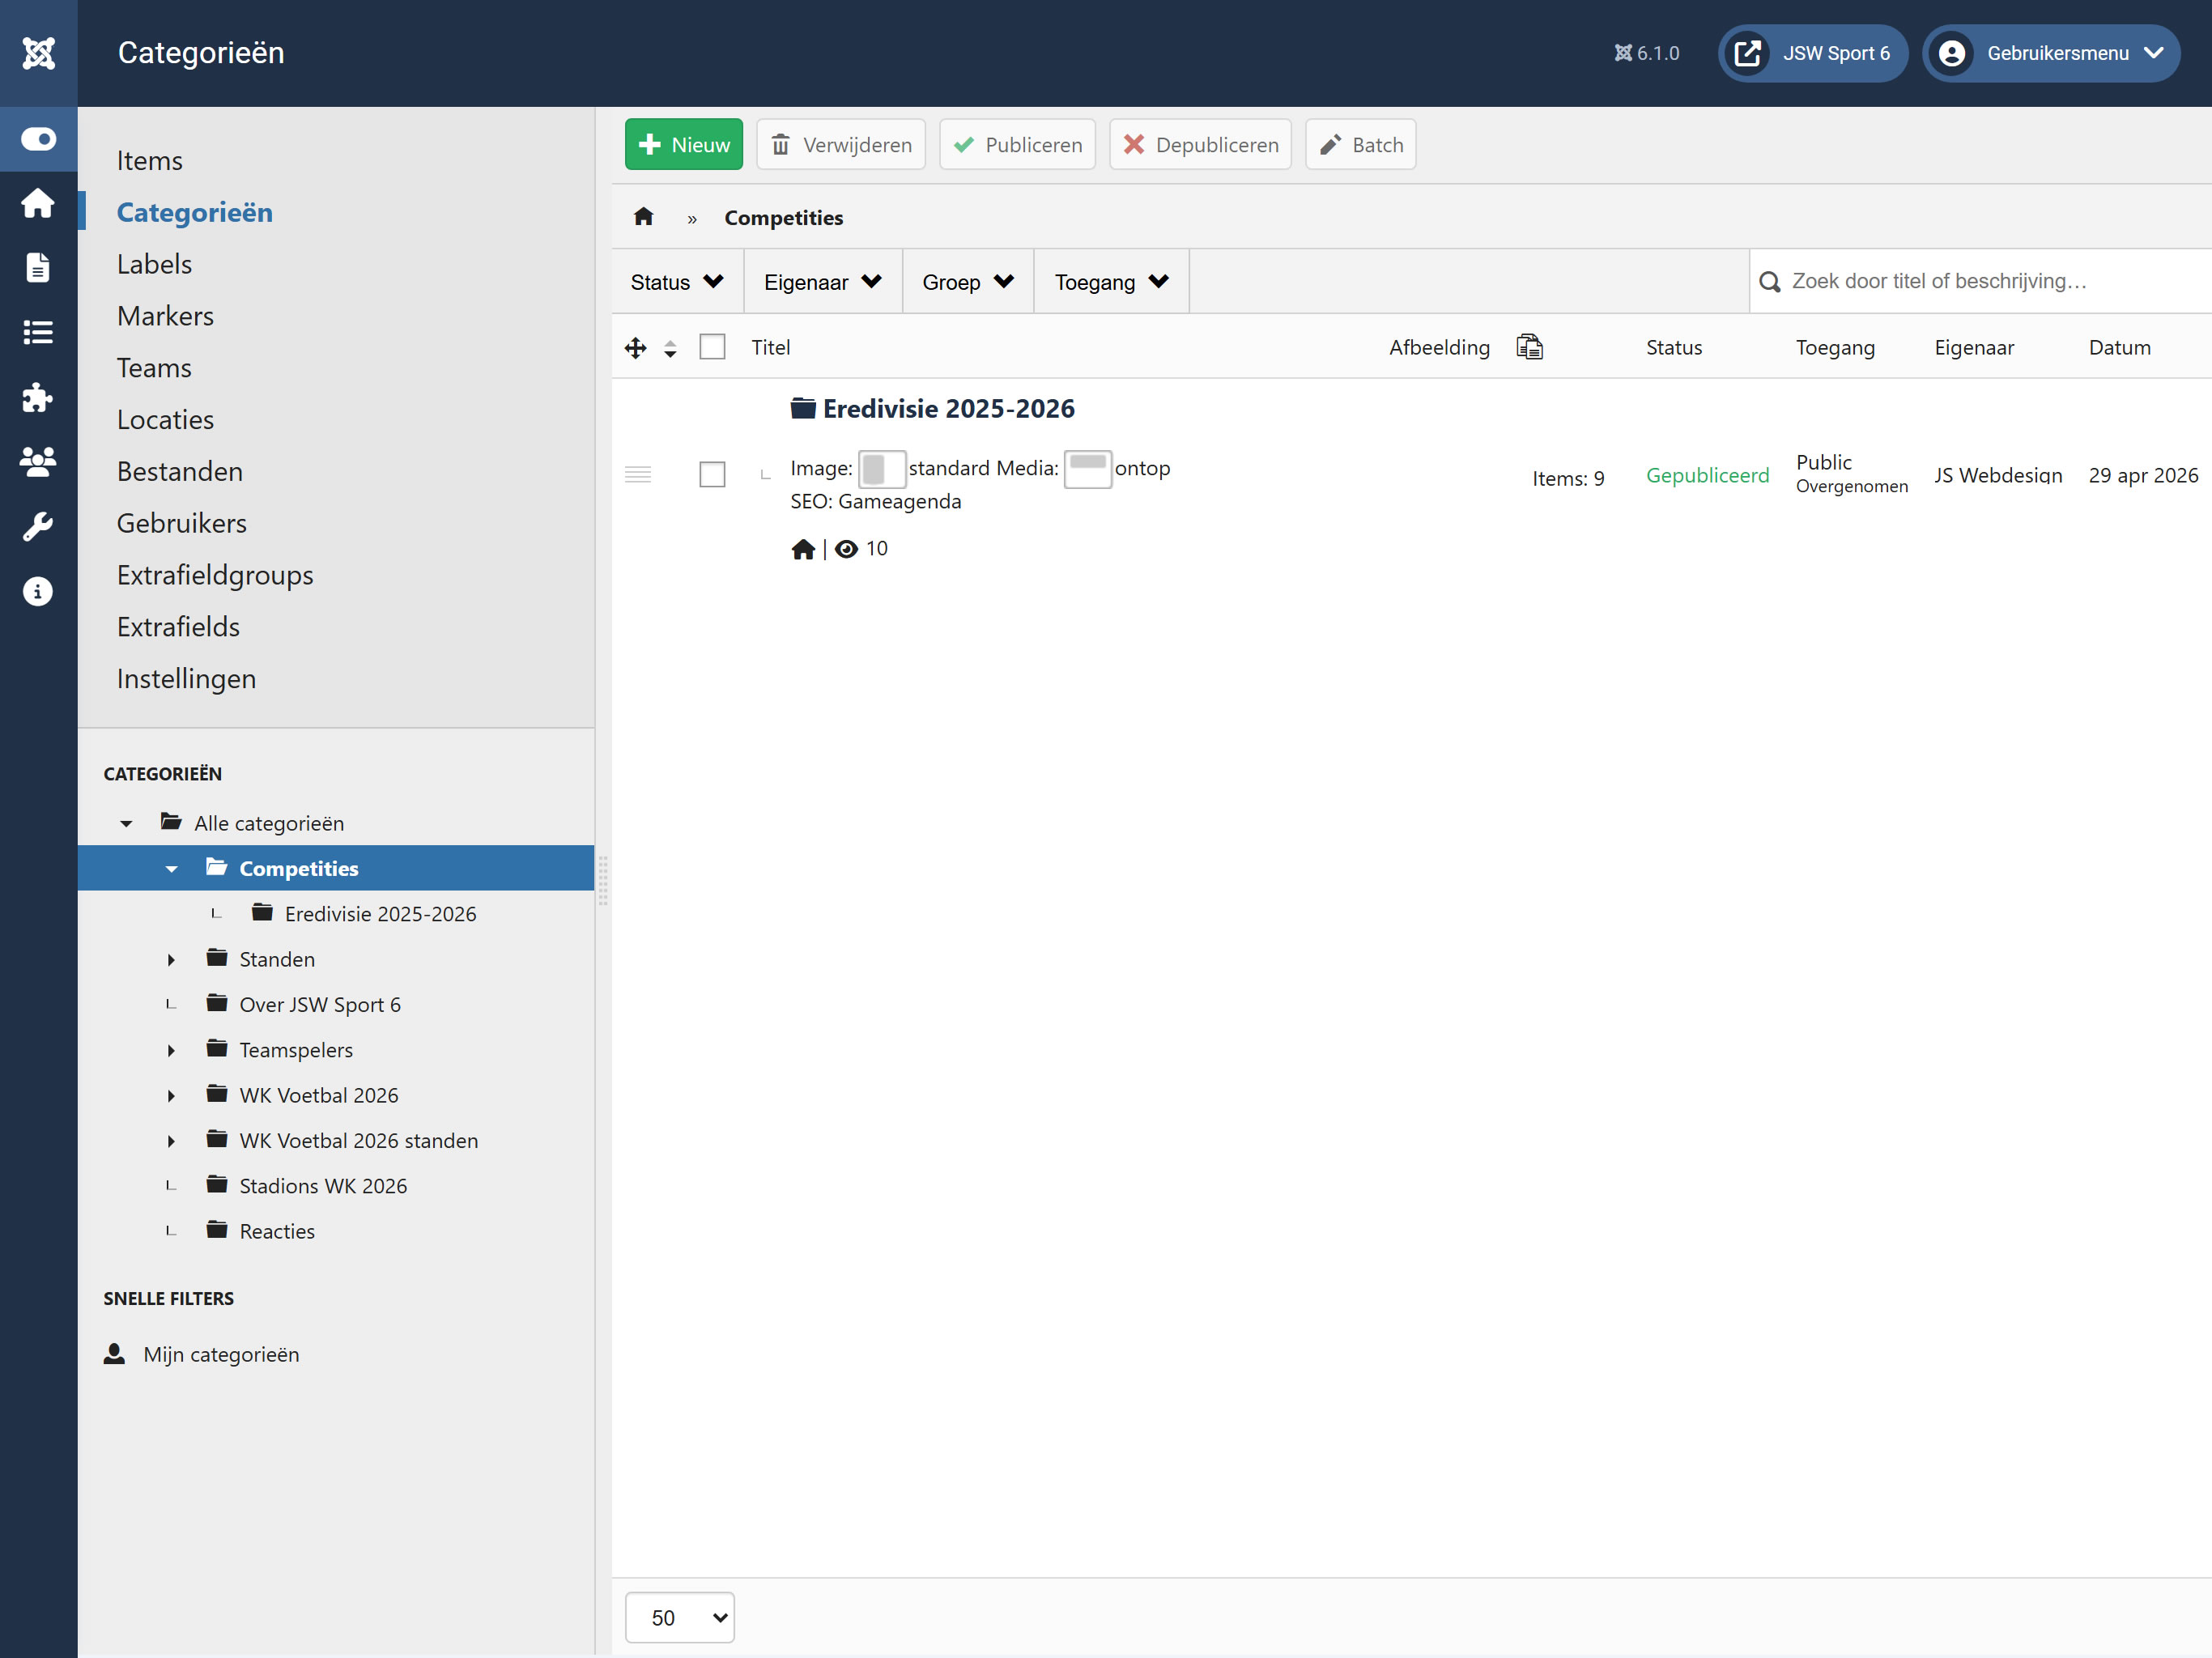Image resolution: width=2212 pixels, height=1658 pixels.
Task: Select Over JSW Sport 6 tree item
Action: [x=320, y=1005]
